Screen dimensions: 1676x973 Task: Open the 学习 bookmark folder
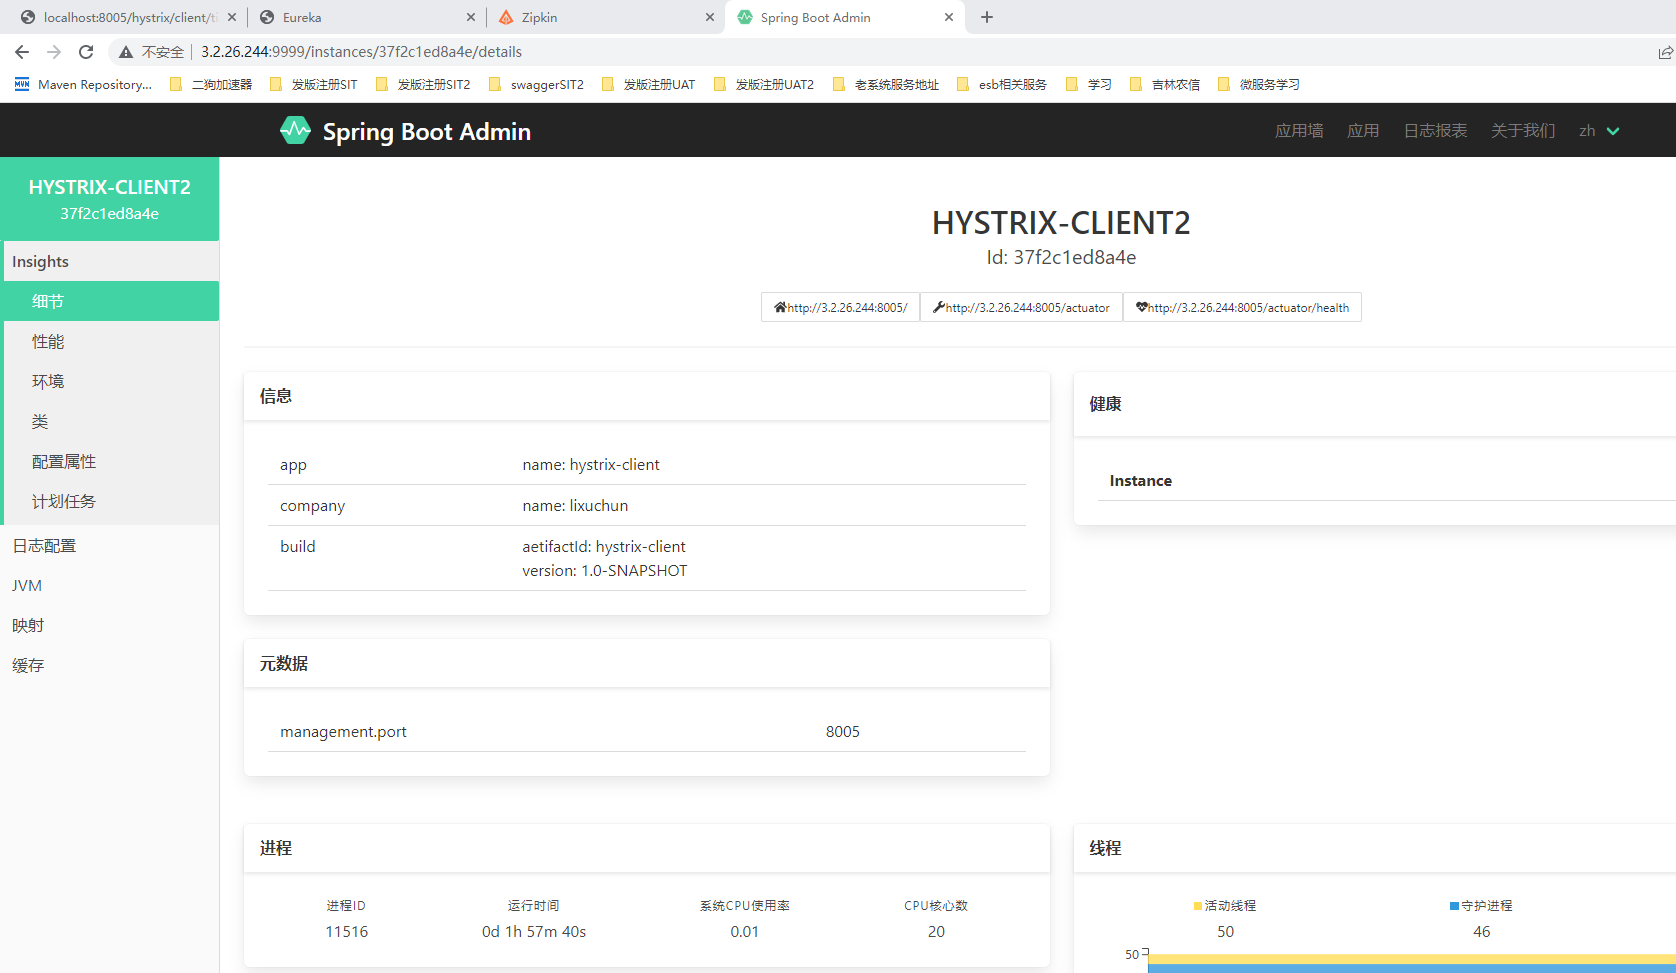[x=1089, y=85]
